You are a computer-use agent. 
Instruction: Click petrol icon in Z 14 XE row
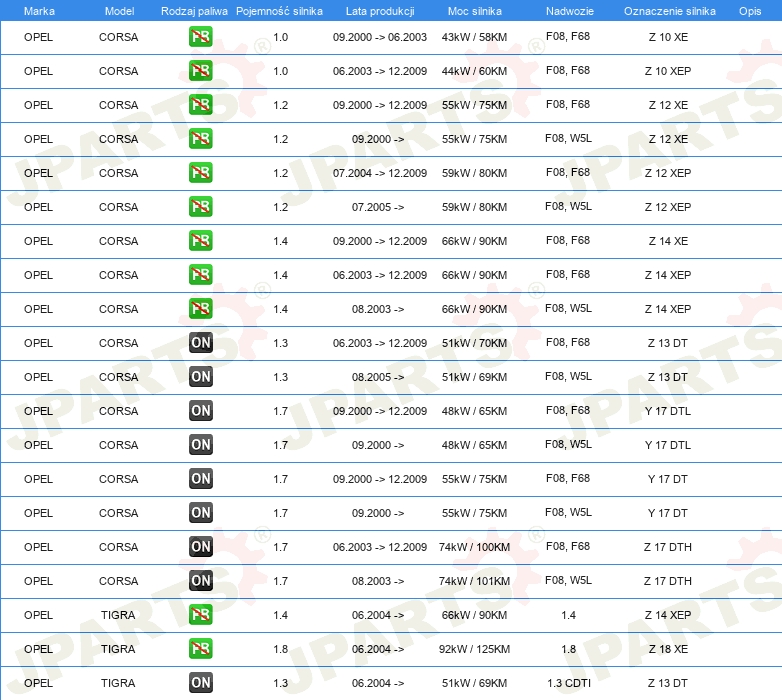point(200,241)
